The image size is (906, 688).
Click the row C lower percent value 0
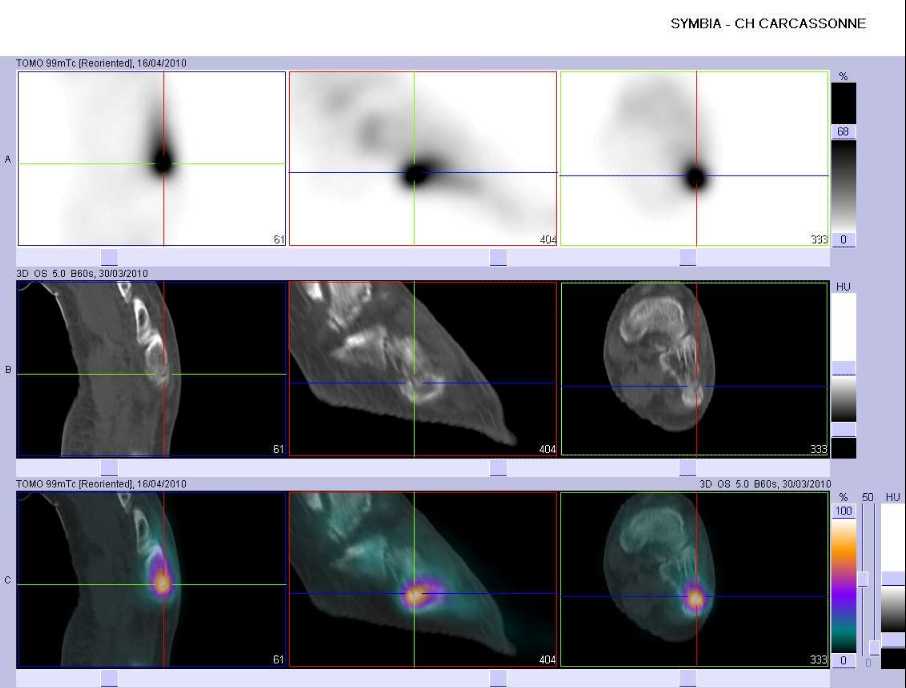coord(844,660)
